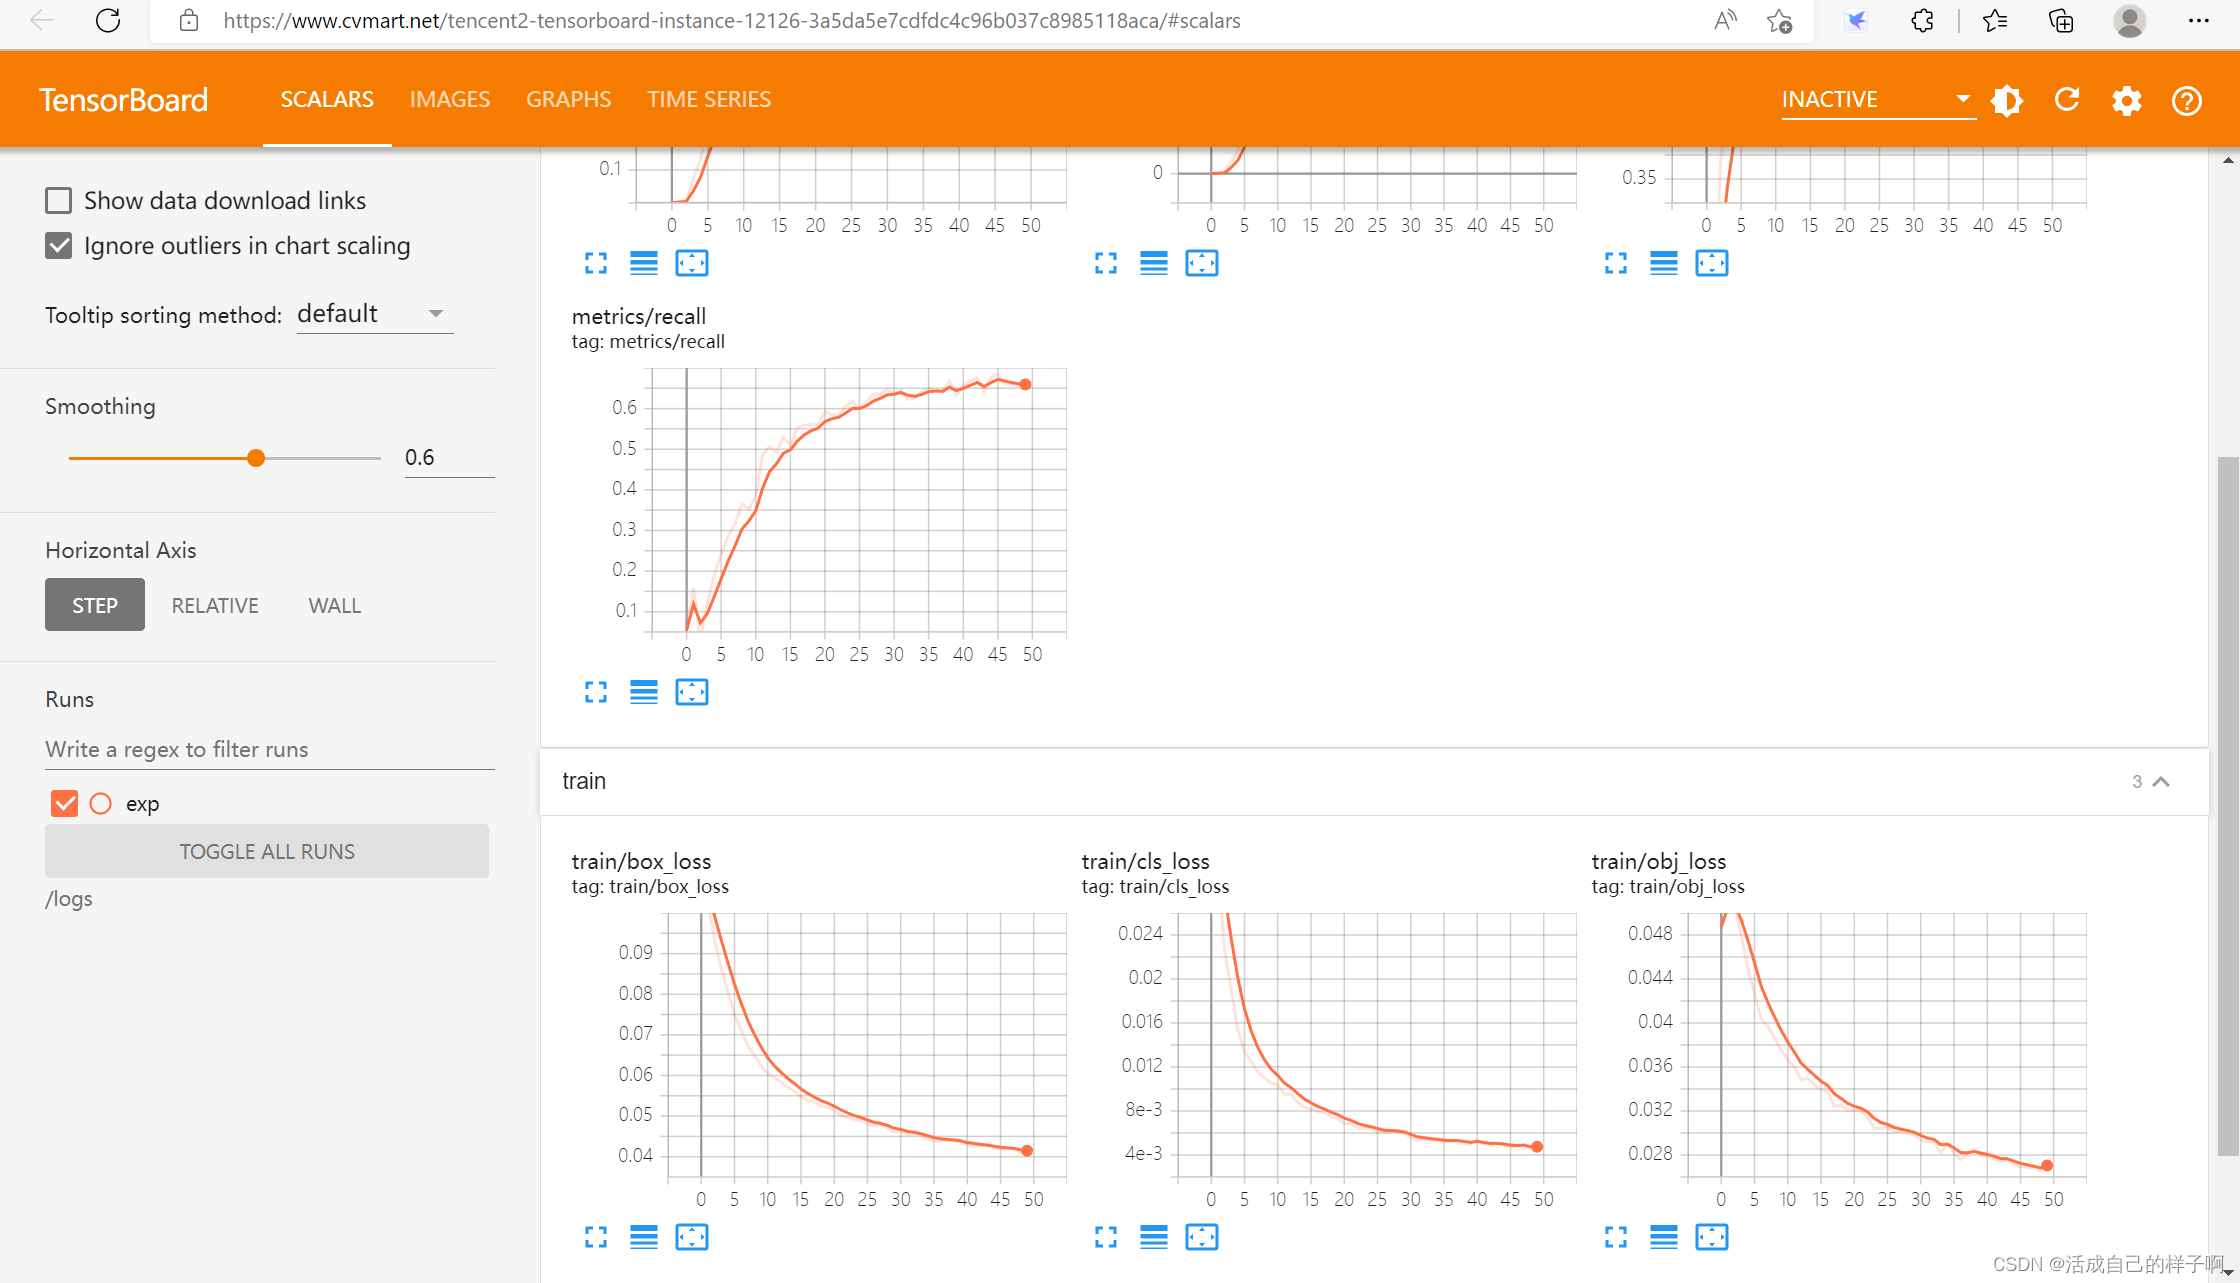
Task: Toggle y-axis log scale on the train/box_loss chart
Action: coord(644,1237)
